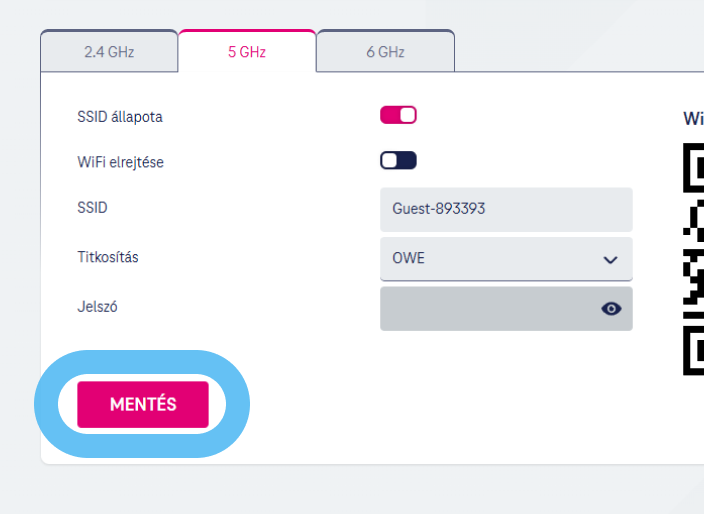
Task: Click the "SSID" field label
Action: click(92, 208)
